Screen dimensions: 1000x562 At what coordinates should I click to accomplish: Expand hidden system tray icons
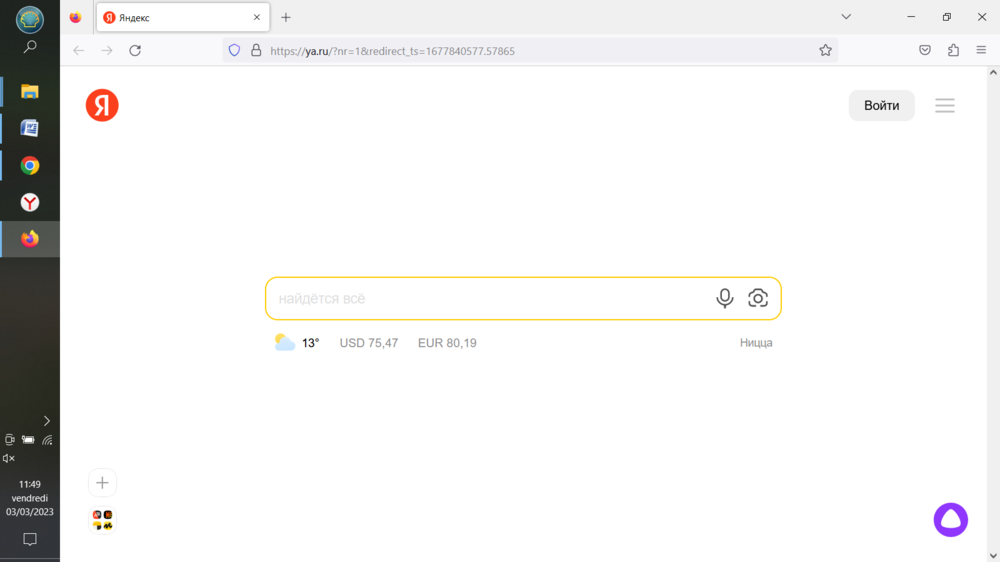click(x=46, y=421)
